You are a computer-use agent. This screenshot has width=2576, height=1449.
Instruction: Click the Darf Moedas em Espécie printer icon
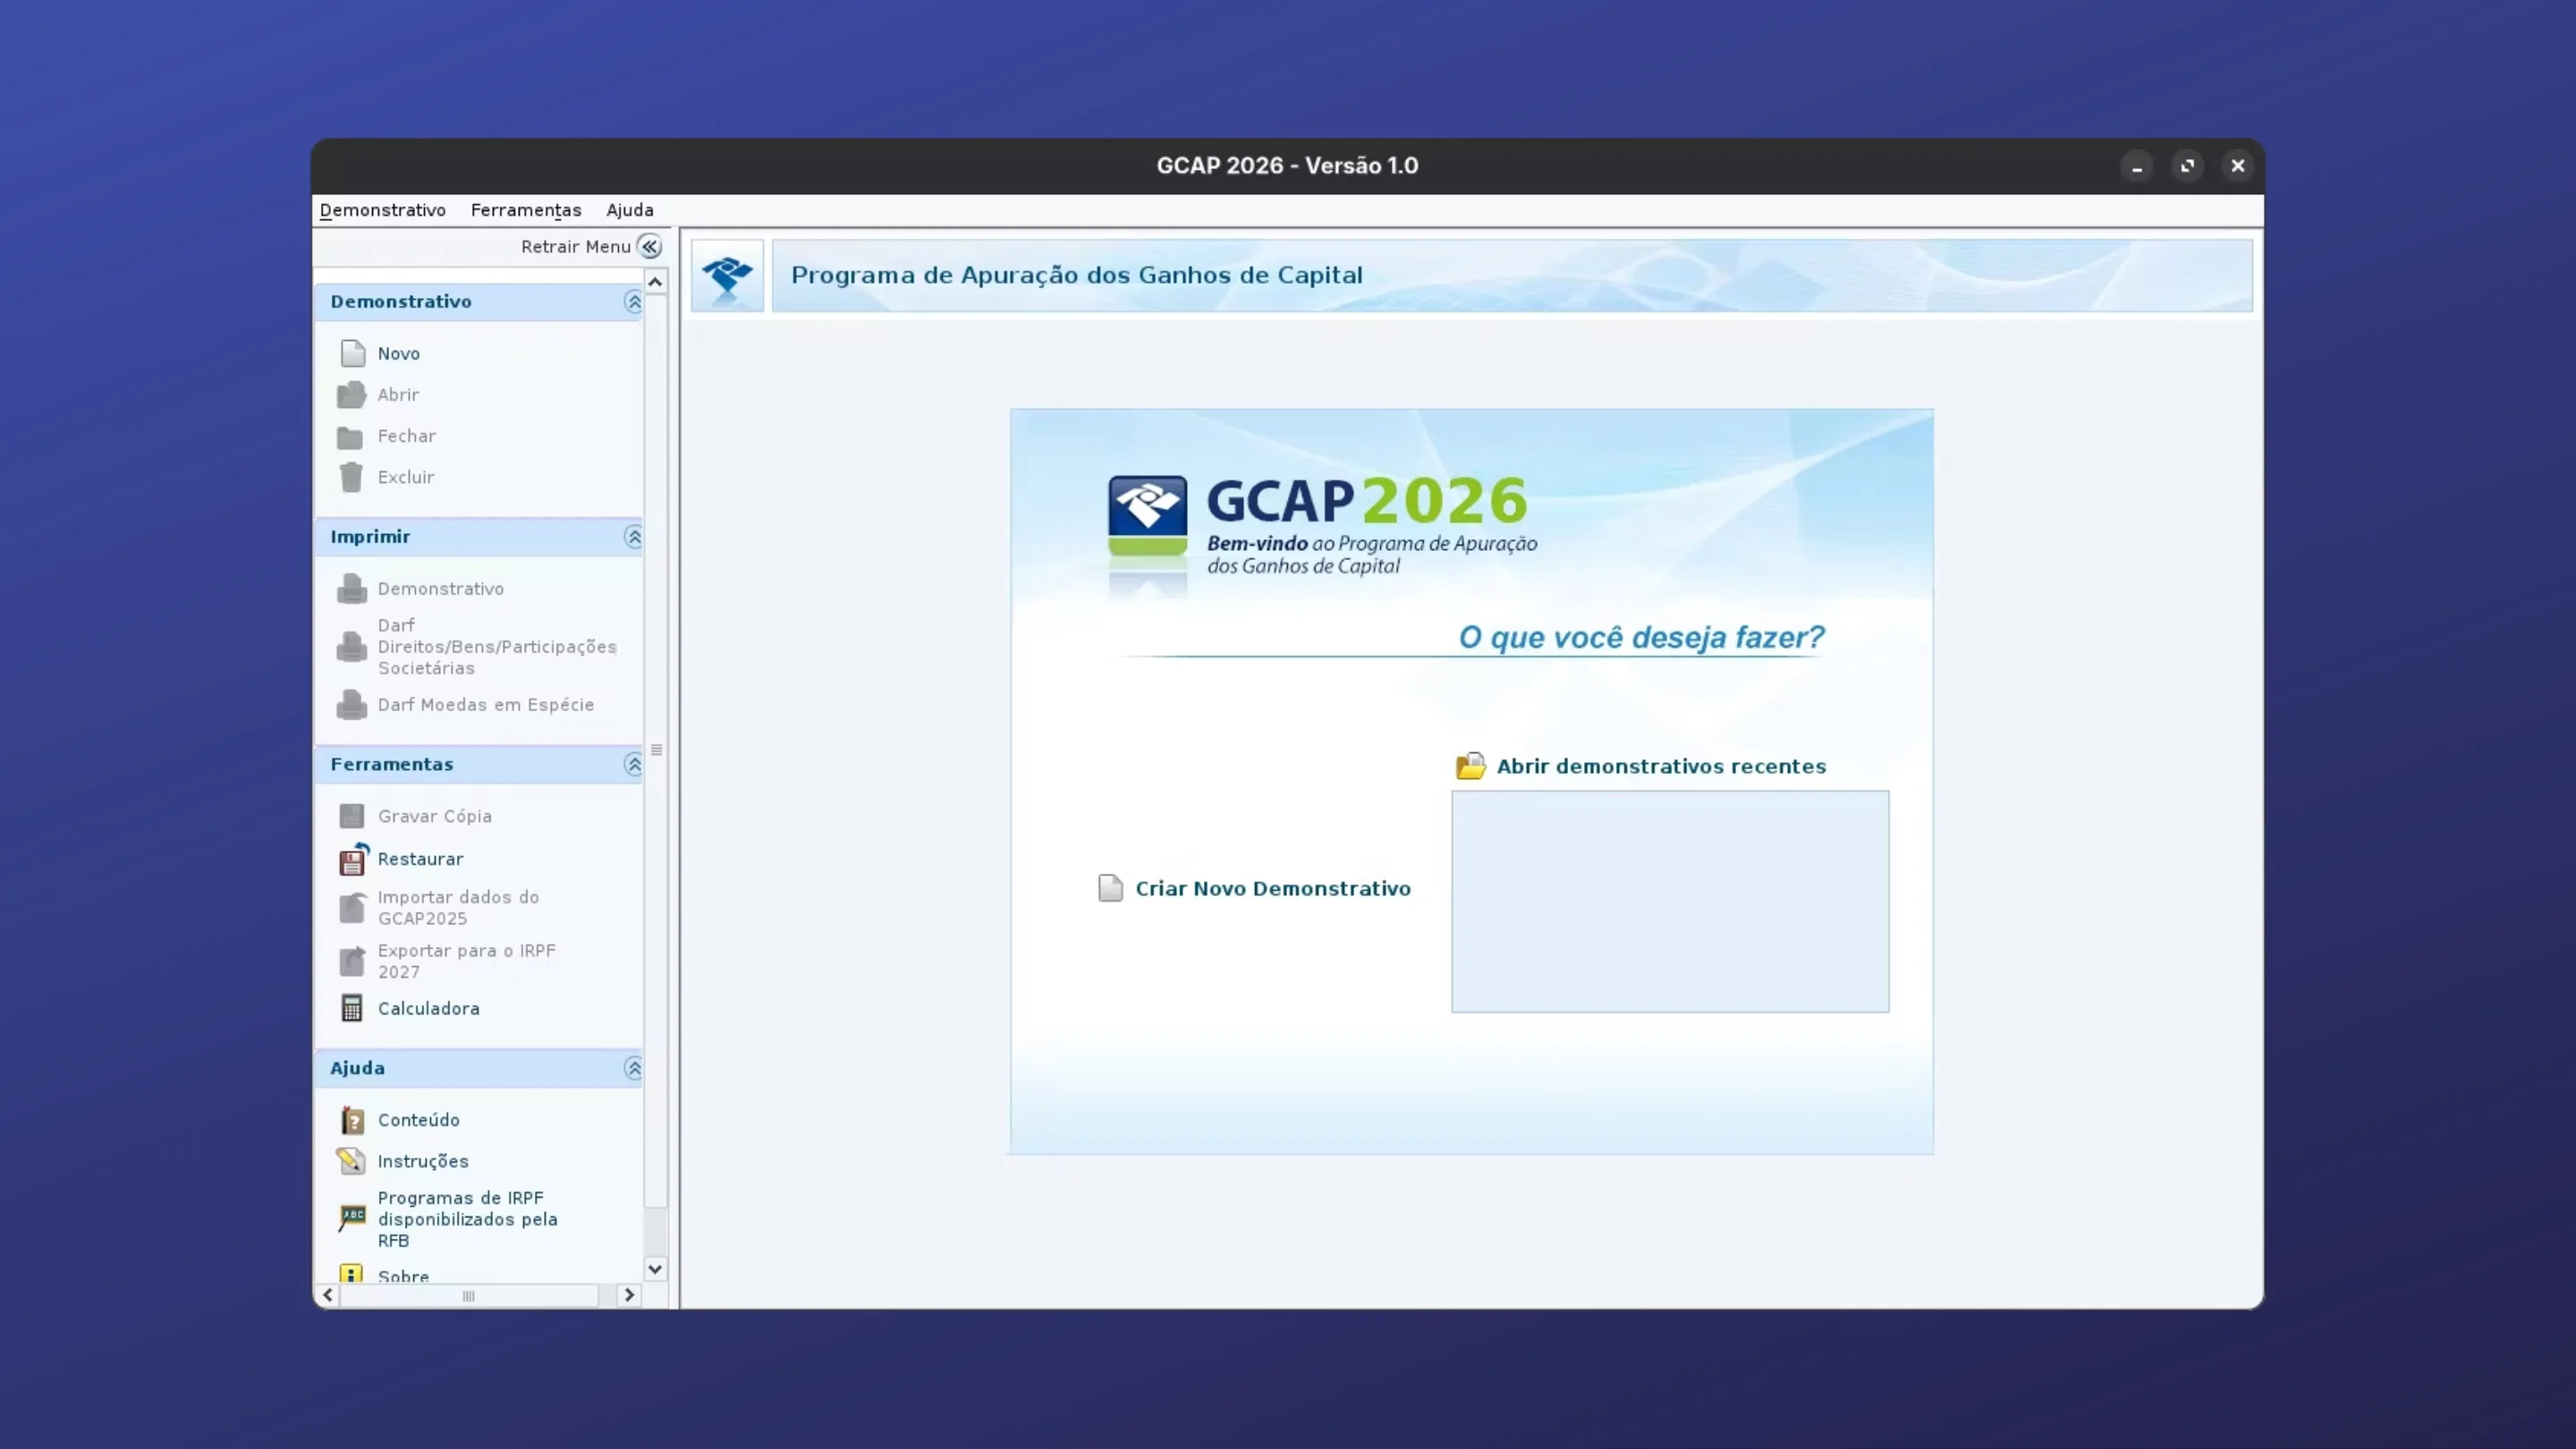coord(352,705)
